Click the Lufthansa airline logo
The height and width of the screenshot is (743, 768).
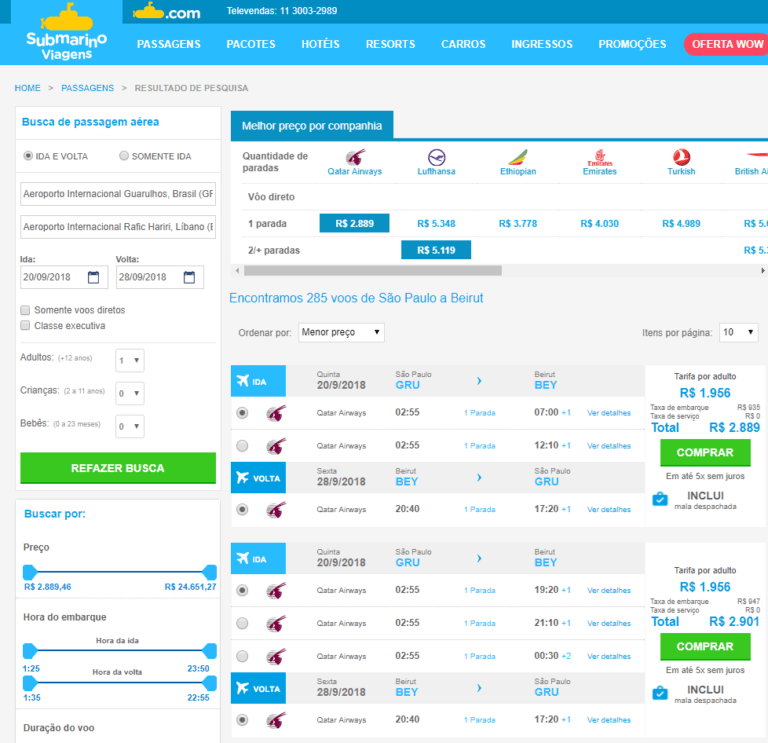click(436, 158)
